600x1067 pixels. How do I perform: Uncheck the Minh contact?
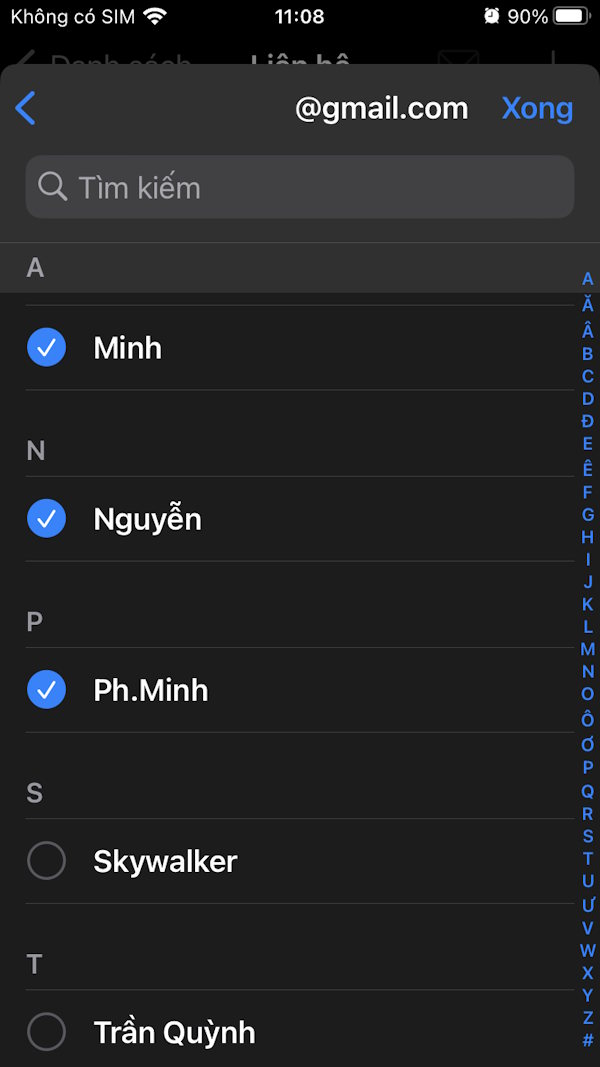(46, 347)
